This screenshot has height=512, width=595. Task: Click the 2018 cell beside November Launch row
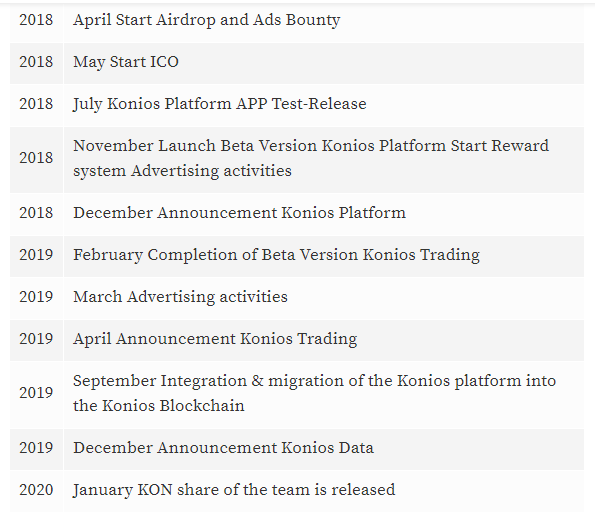[x=36, y=158]
